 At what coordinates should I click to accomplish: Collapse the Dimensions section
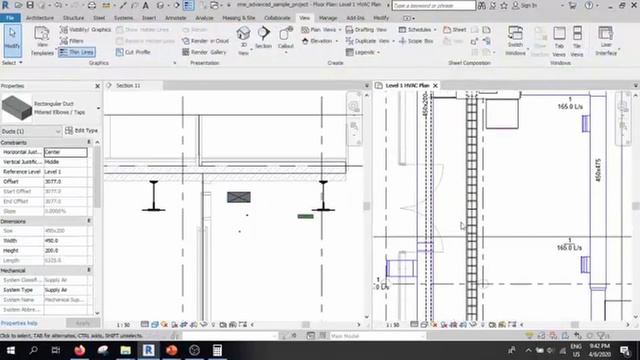tap(89, 221)
